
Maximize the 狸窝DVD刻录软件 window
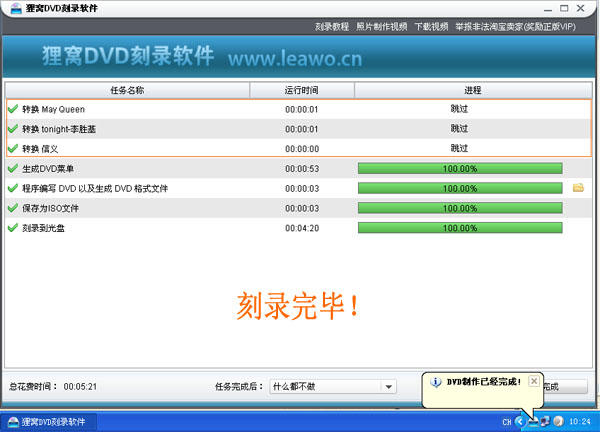click(564, 8)
